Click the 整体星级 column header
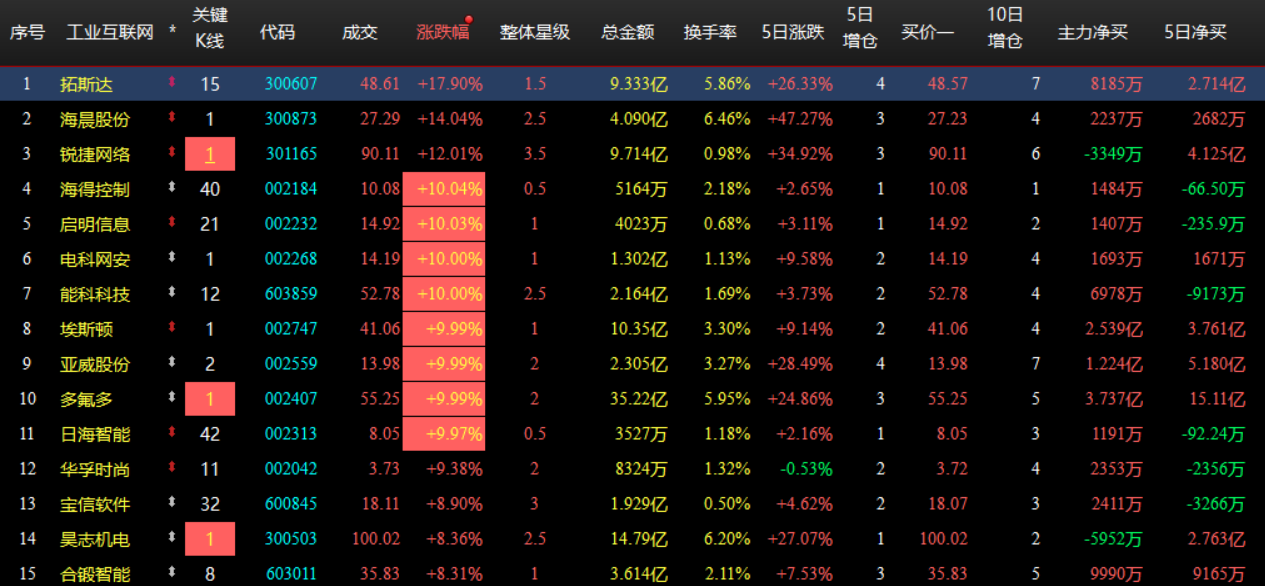 coord(535,32)
